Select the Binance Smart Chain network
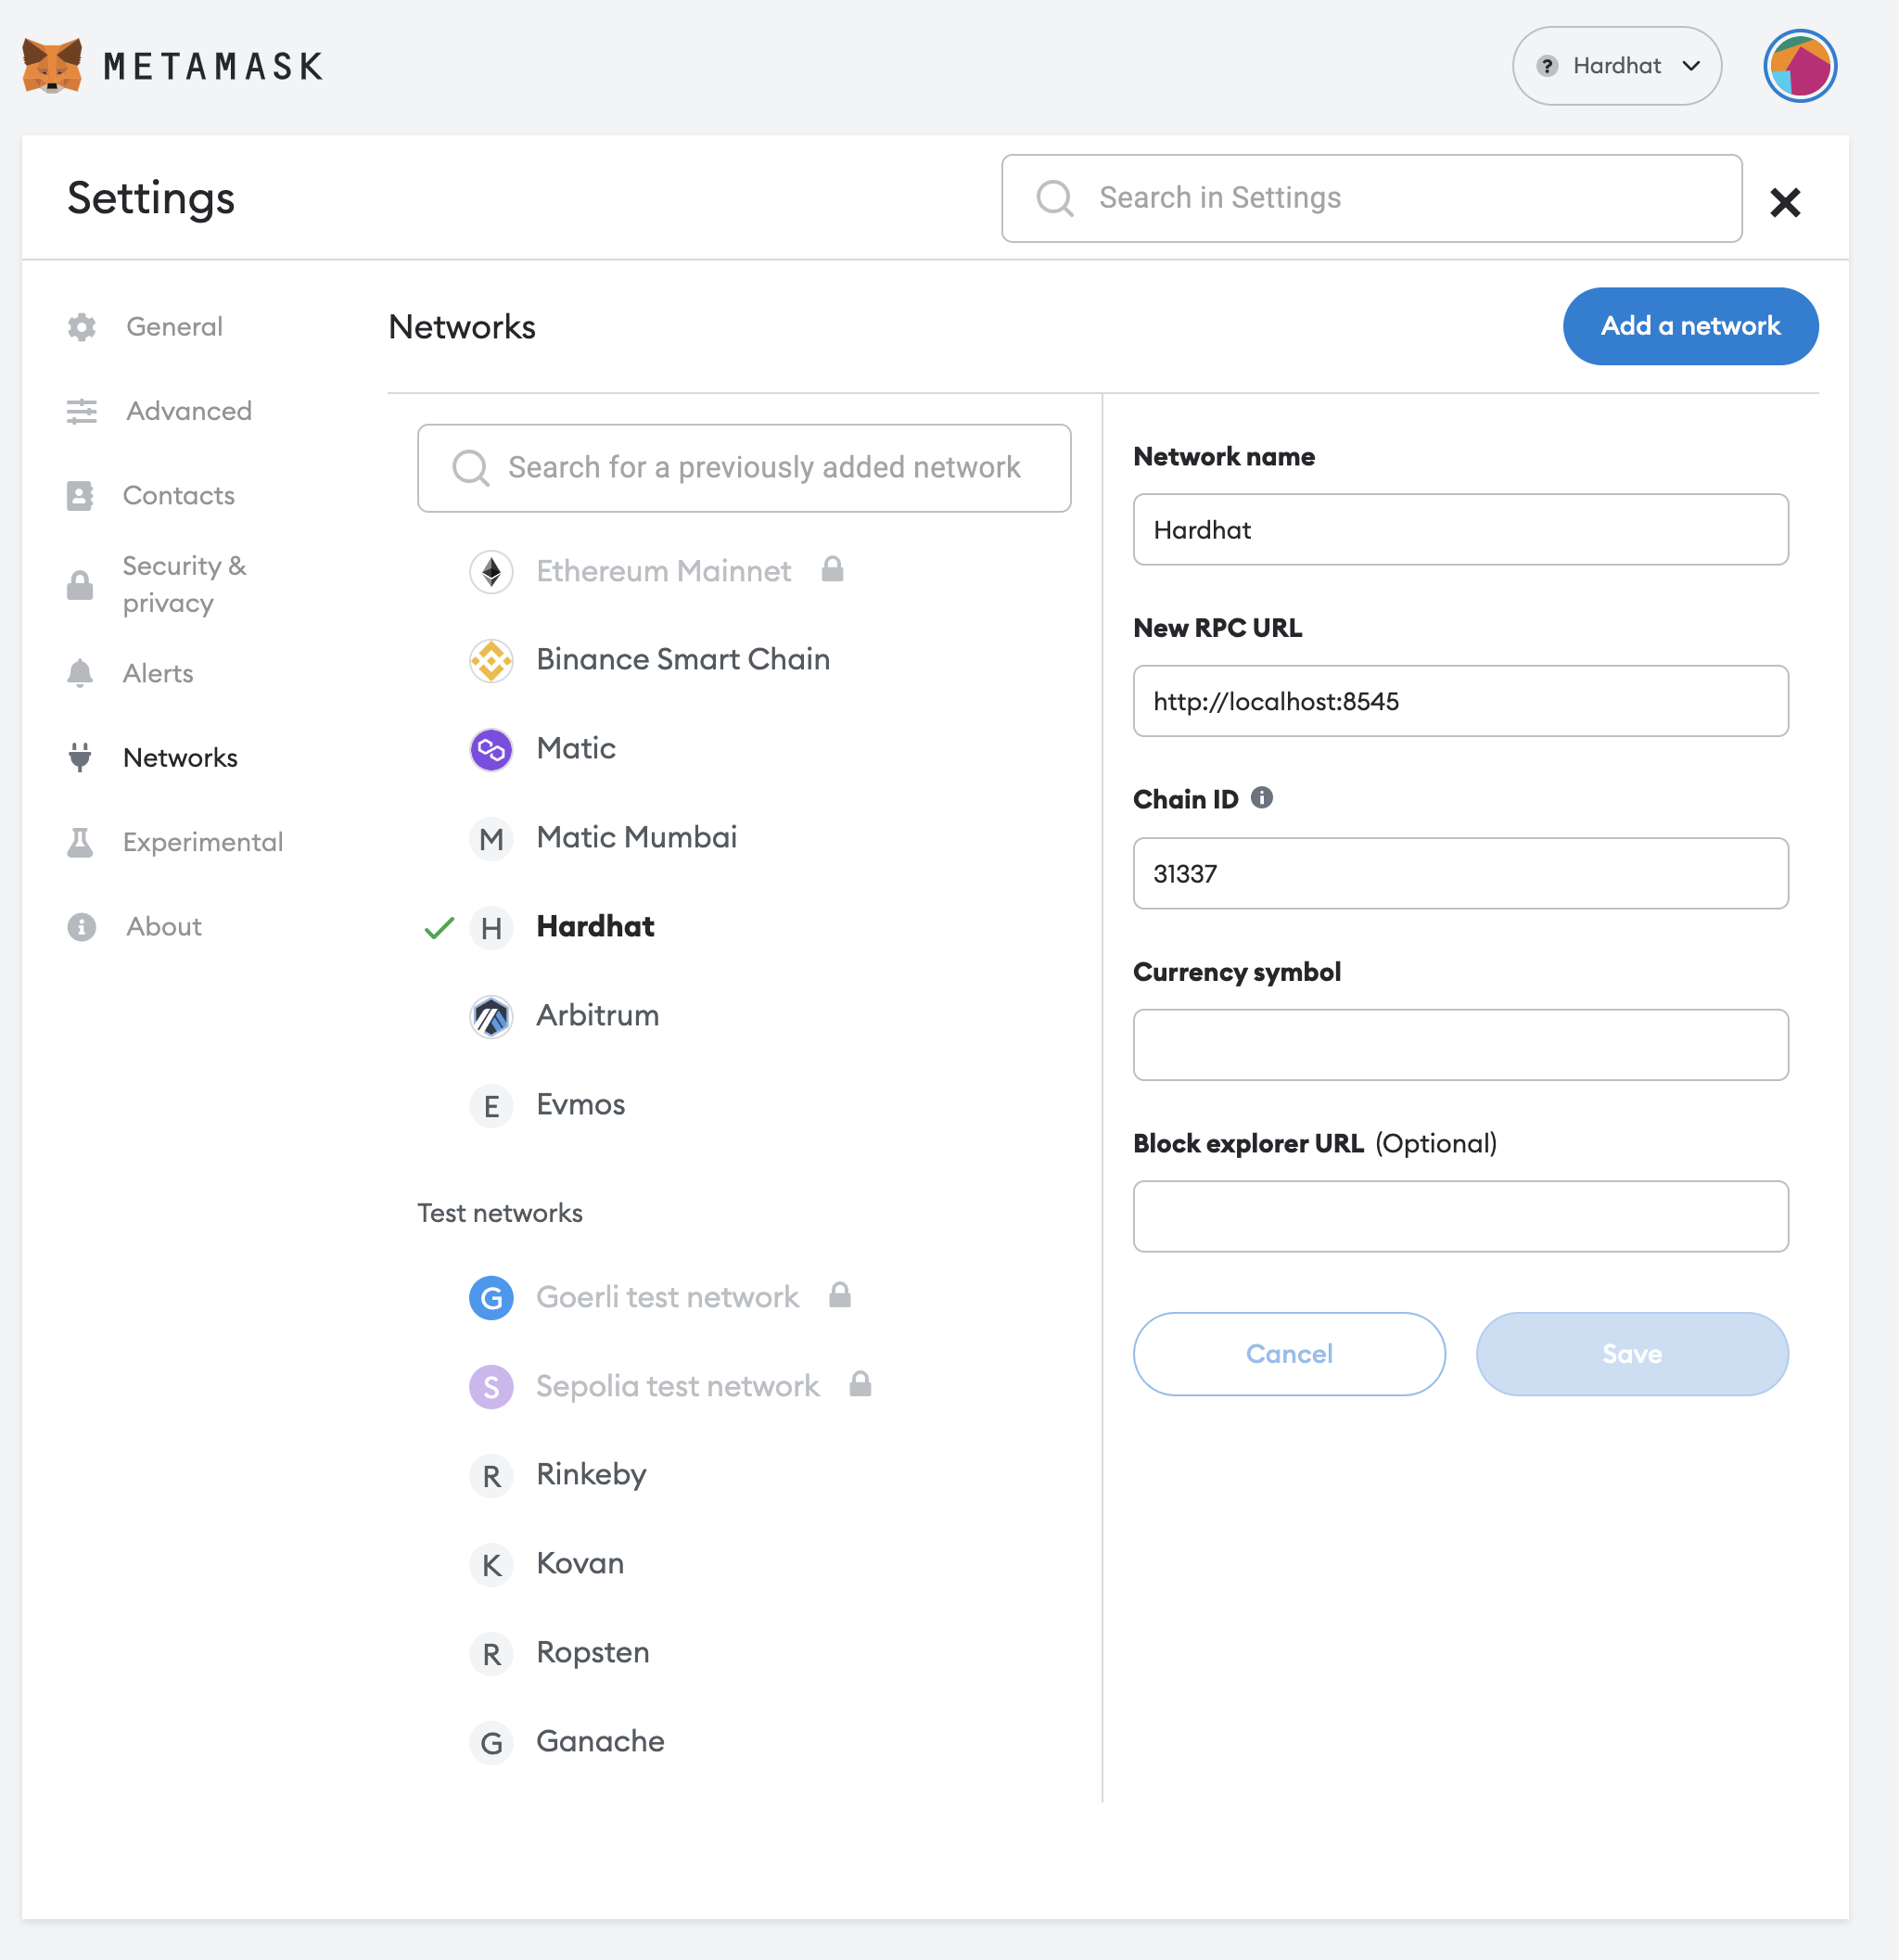1899x1960 pixels. point(682,660)
